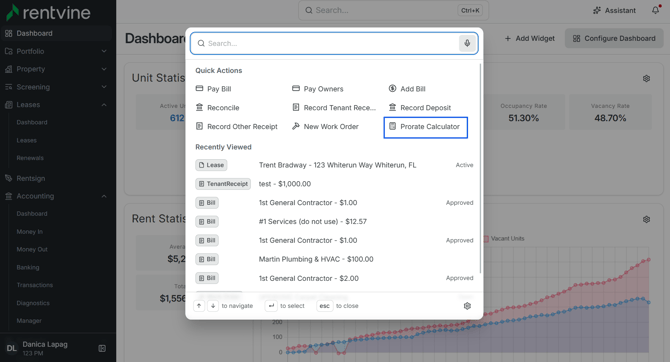Open the Assistant
The width and height of the screenshot is (670, 362).
click(x=614, y=11)
